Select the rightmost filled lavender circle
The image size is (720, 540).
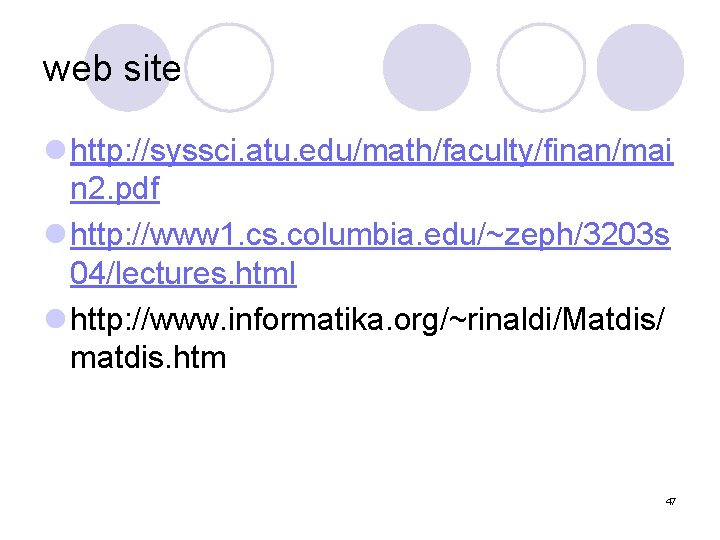[640, 68]
